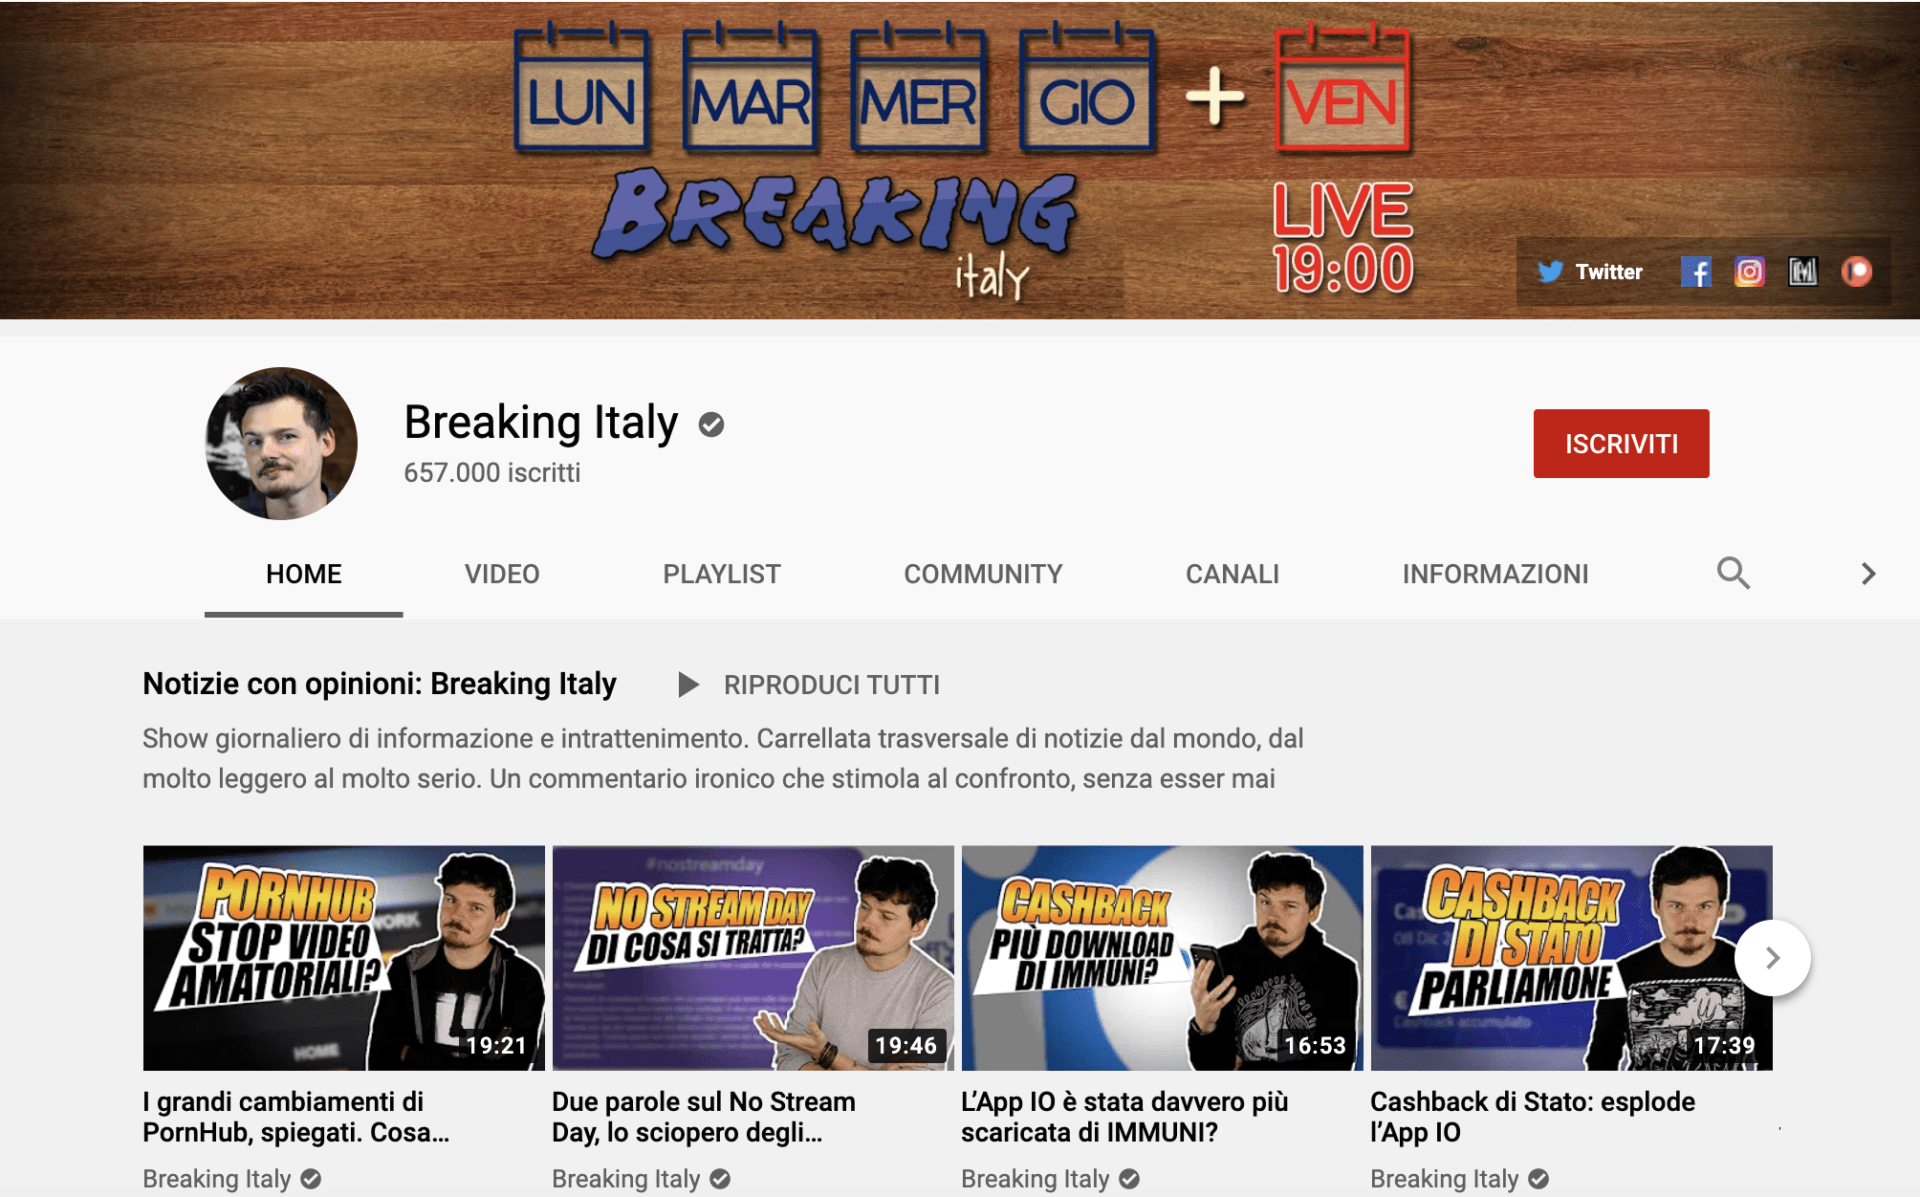Open title 'L'App IO è stata davvero più scaricata'

[1125, 1117]
